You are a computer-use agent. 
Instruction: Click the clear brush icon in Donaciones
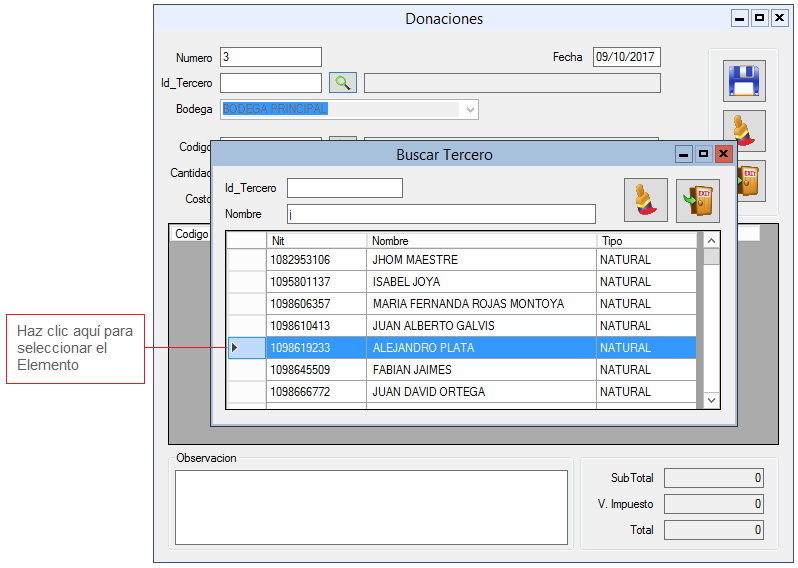(744, 130)
